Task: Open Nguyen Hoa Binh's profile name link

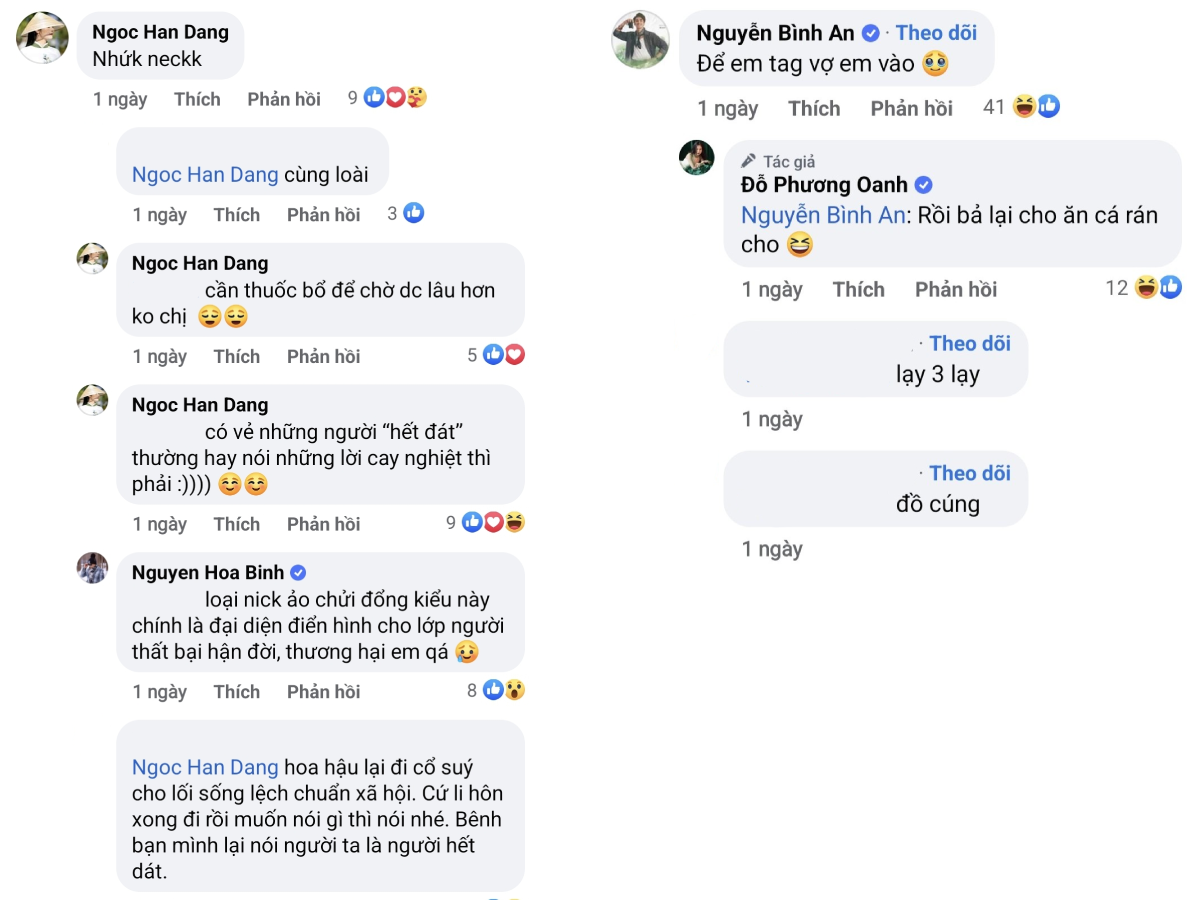Action: click(x=208, y=573)
